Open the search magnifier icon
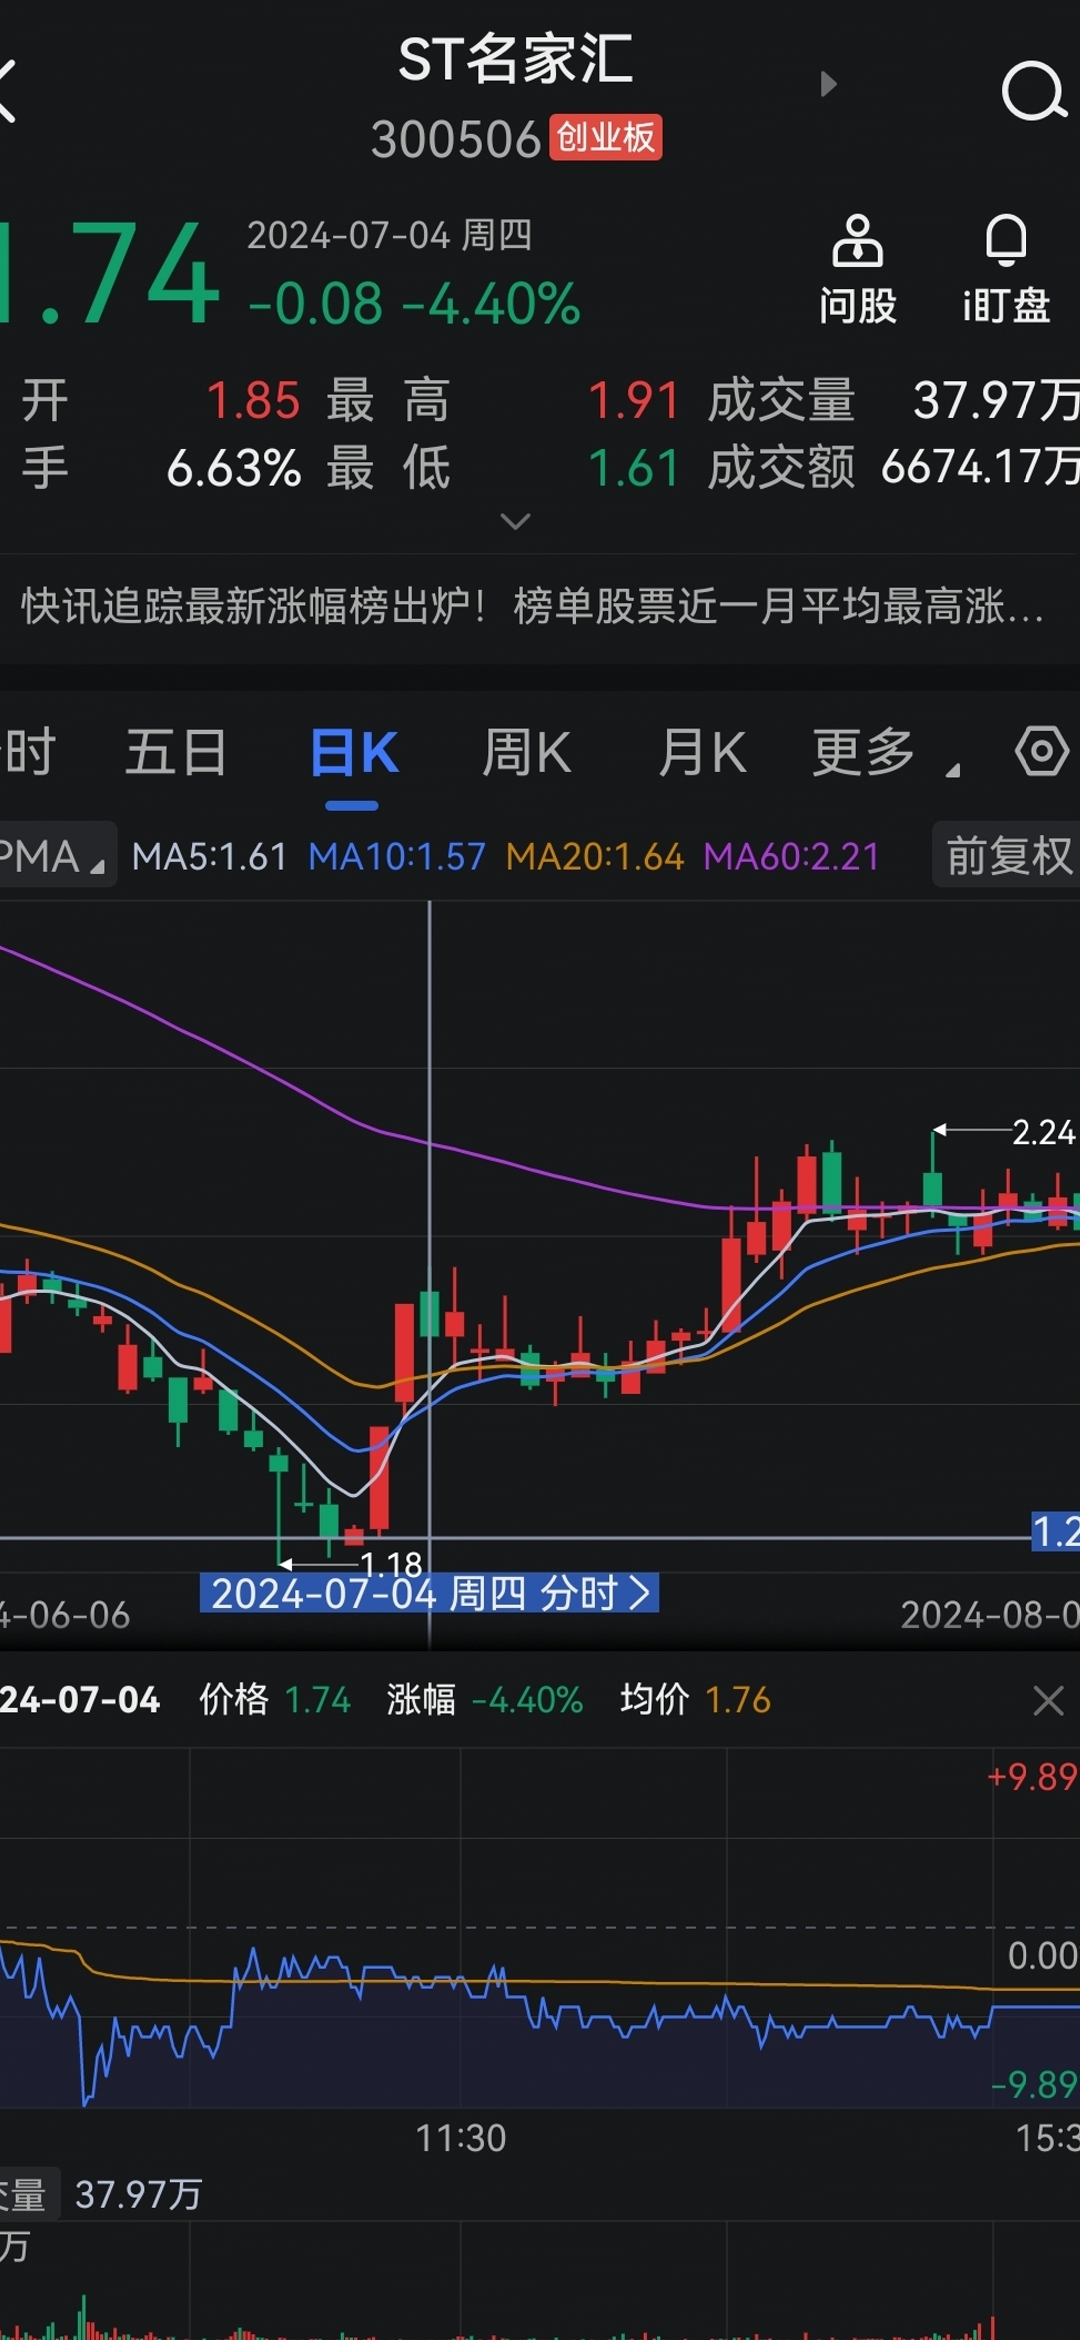1080x2340 pixels. point(1034,91)
